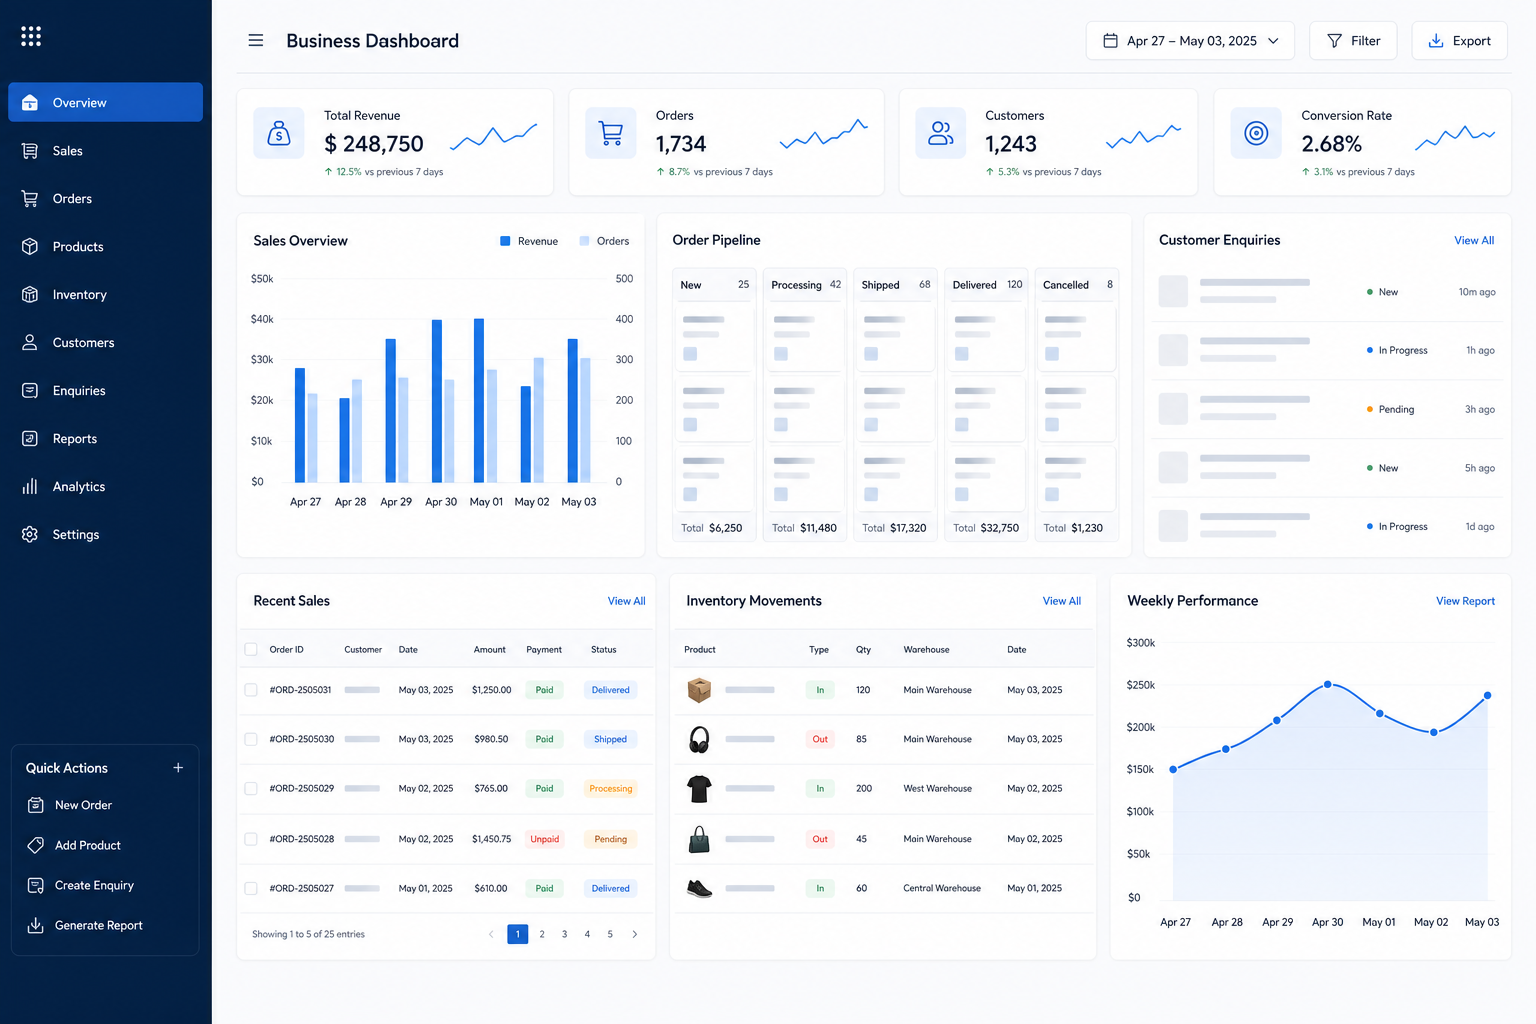Open the Apr 27 – May 03, 2025 date dropdown

coord(1190,41)
